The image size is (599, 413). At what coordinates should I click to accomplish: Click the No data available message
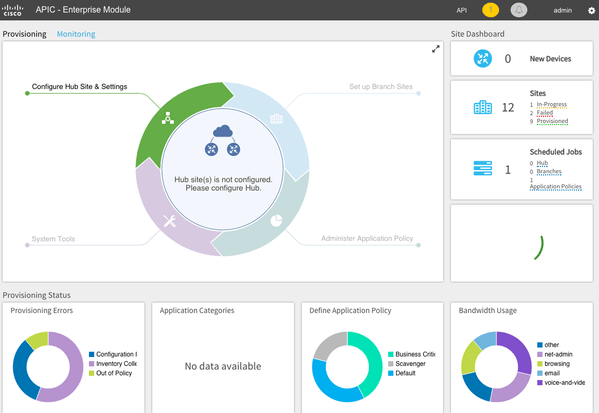click(x=223, y=366)
